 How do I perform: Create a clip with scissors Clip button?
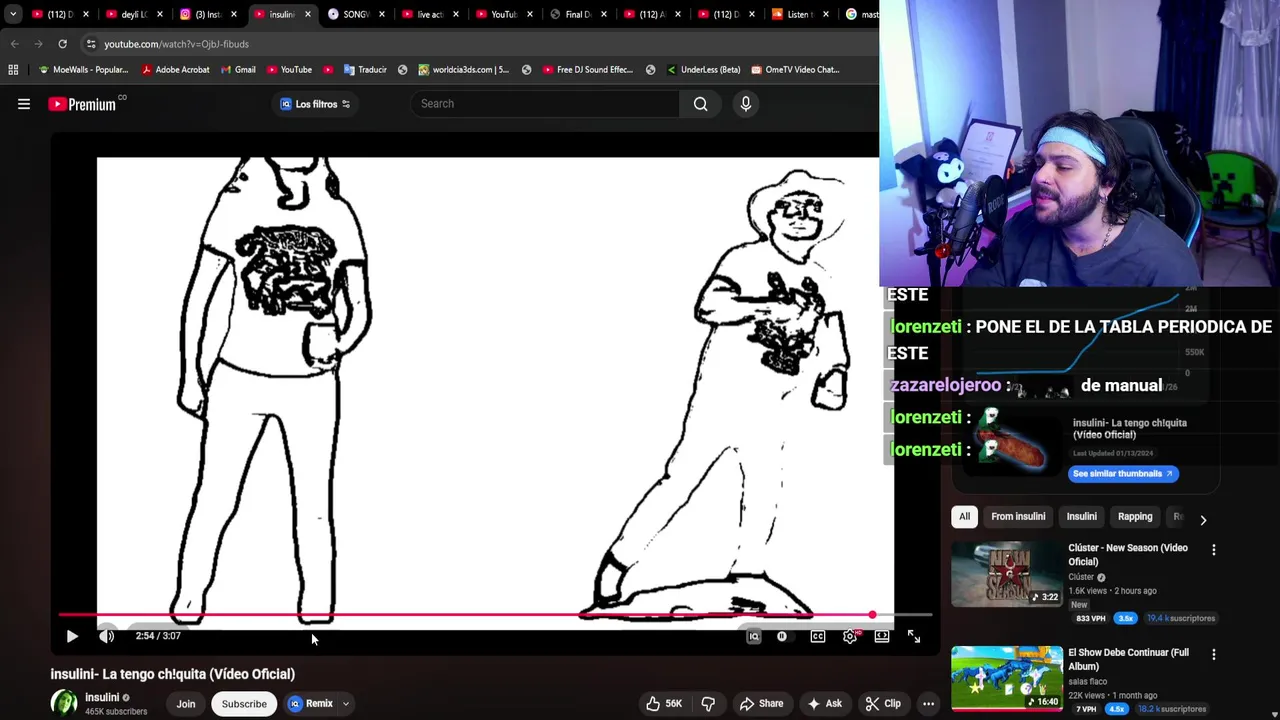883,704
